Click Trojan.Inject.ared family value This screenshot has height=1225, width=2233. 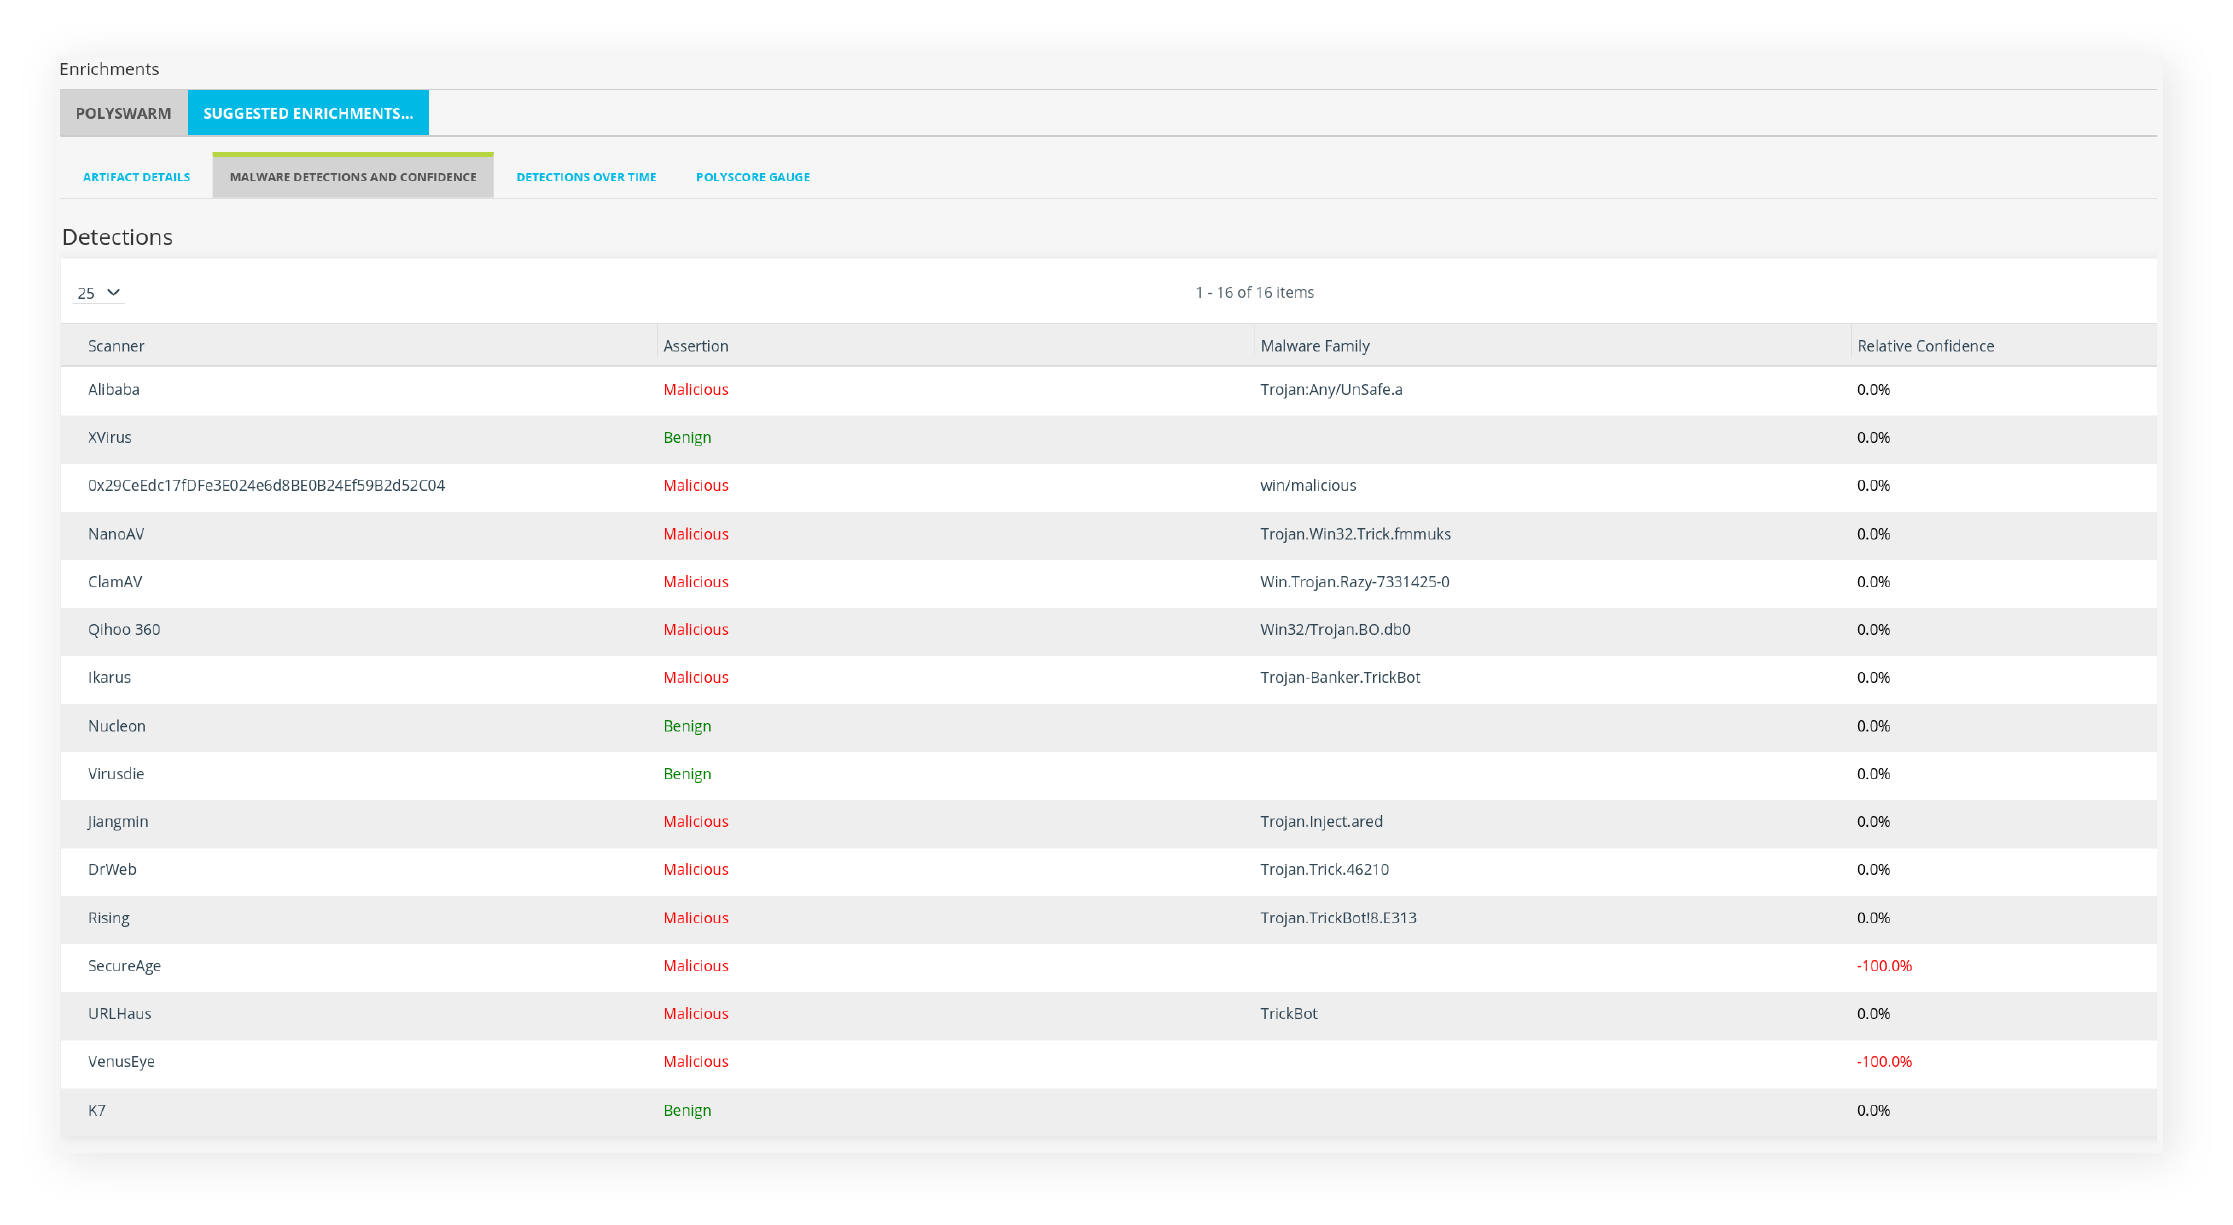[1321, 822]
